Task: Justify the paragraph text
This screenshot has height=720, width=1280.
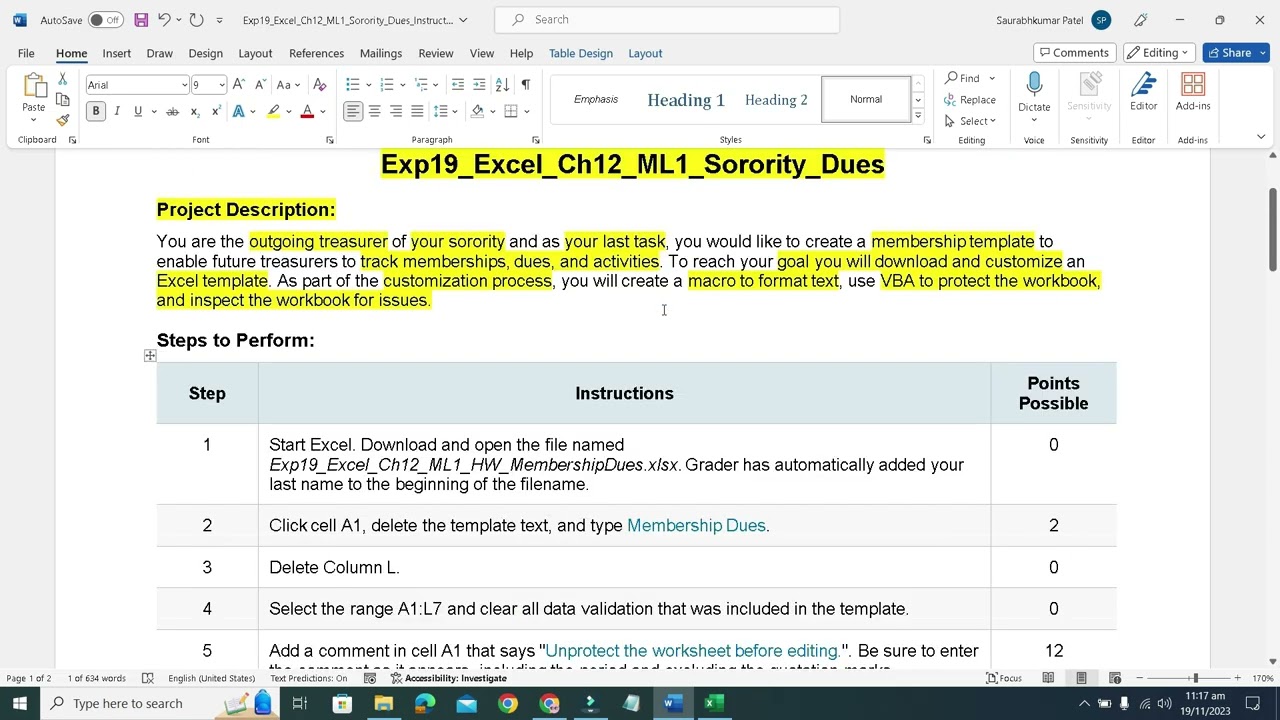Action: click(x=417, y=112)
